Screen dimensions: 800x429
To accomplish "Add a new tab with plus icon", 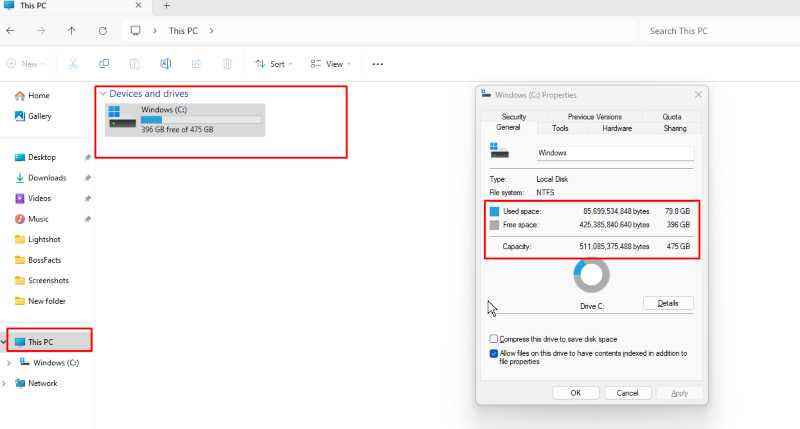I will (166, 6).
